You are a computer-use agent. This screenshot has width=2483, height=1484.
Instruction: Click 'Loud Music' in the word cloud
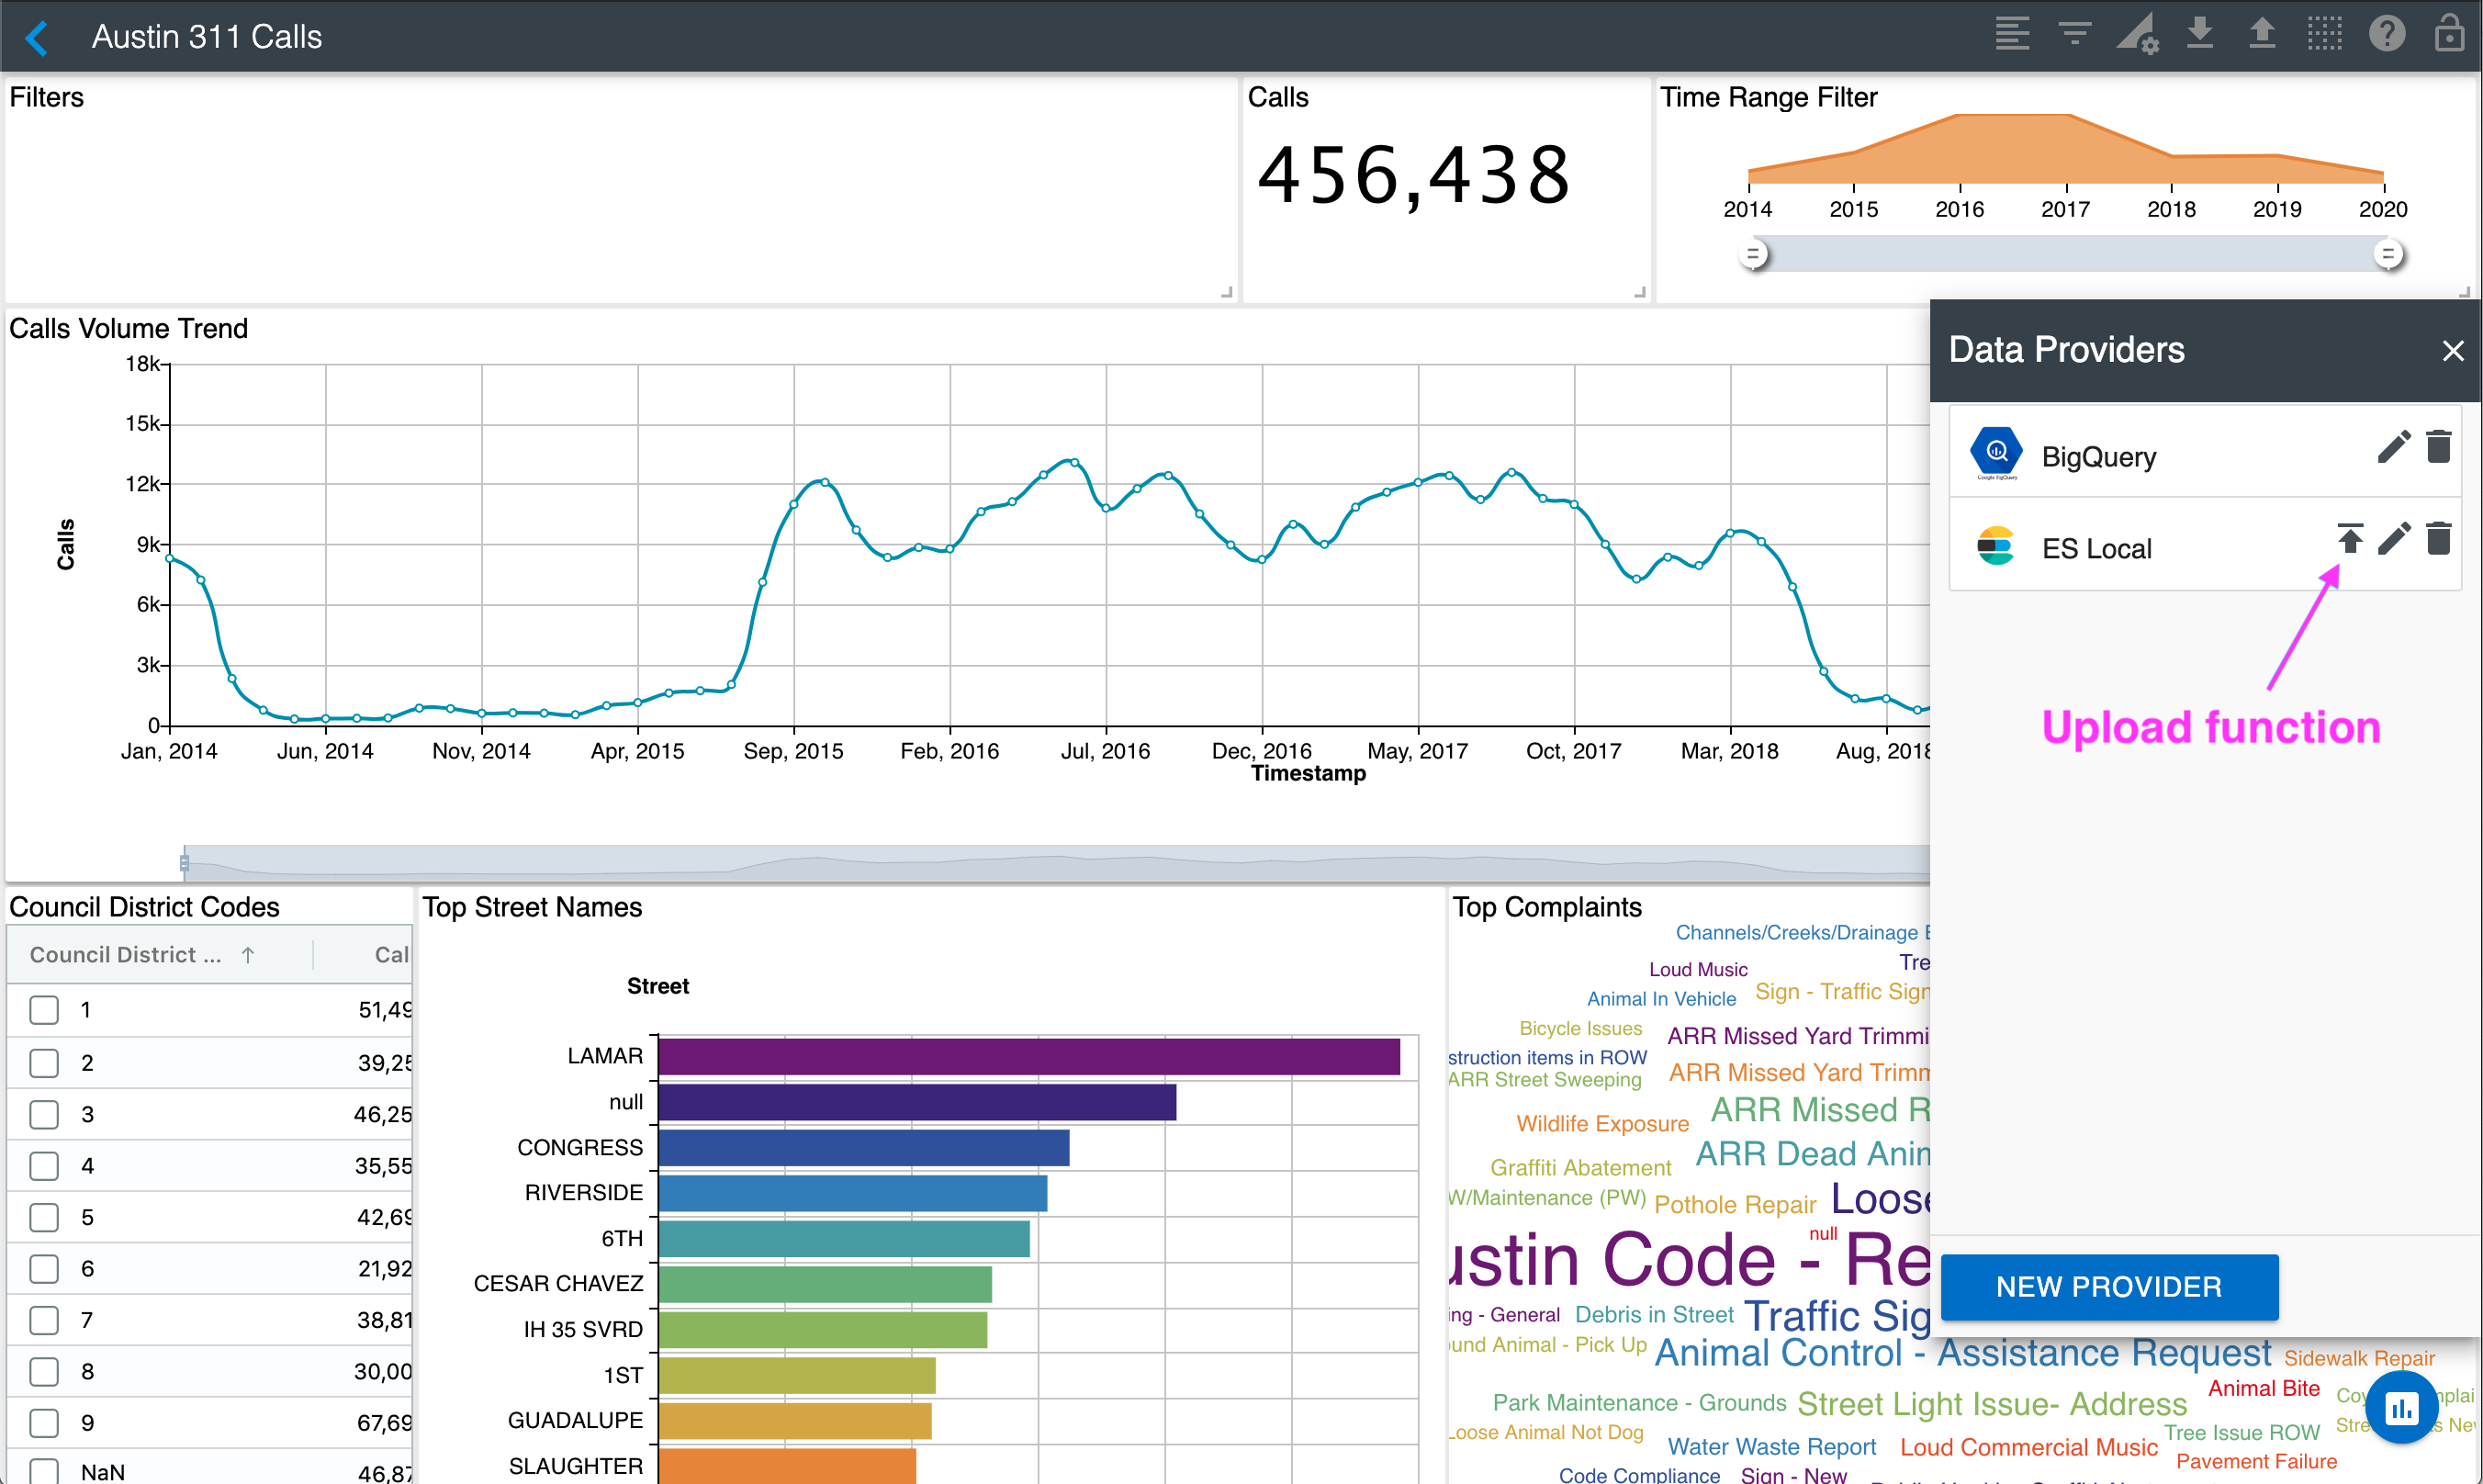[x=1698, y=969]
